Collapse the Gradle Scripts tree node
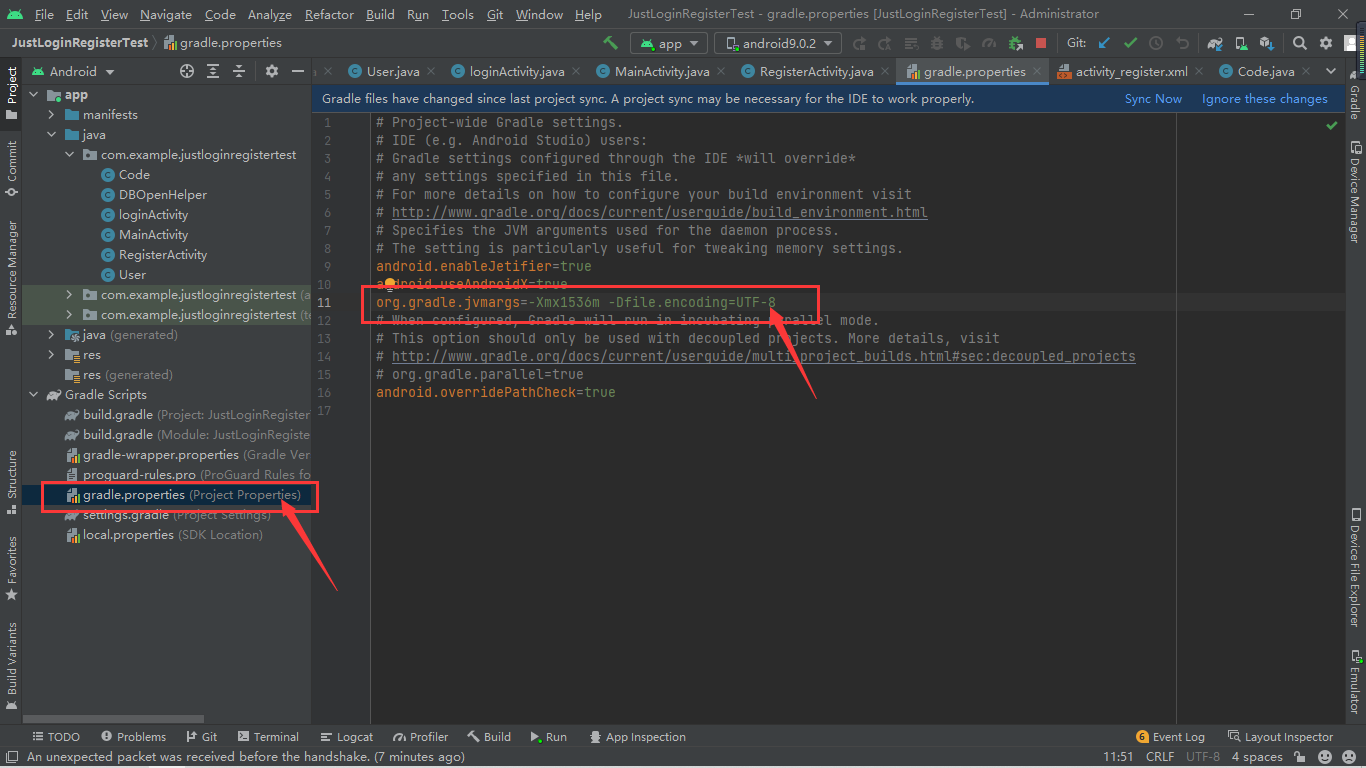 point(33,394)
